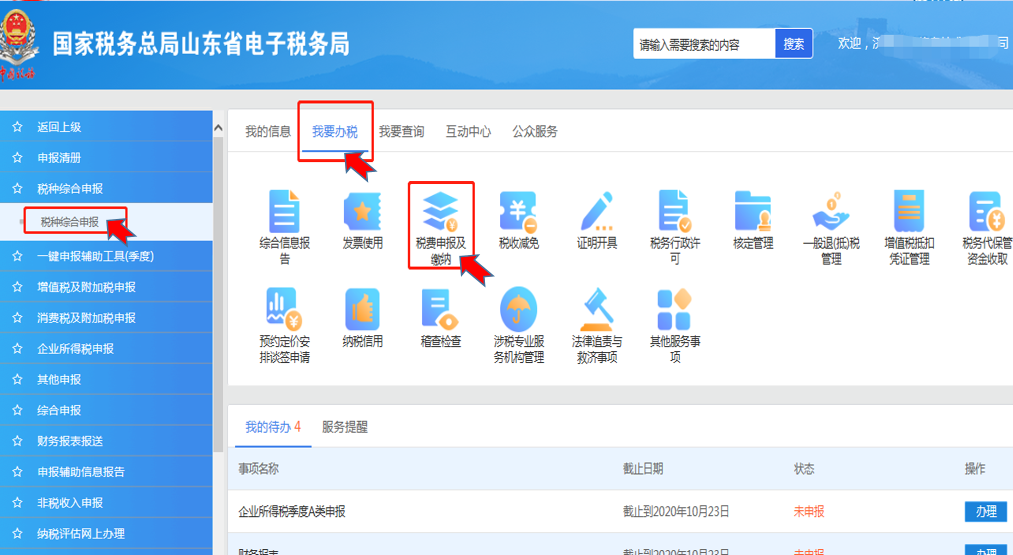The height and width of the screenshot is (555, 1013).
Task: Switch to the 我要查询 tab
Action: [401, 132]
